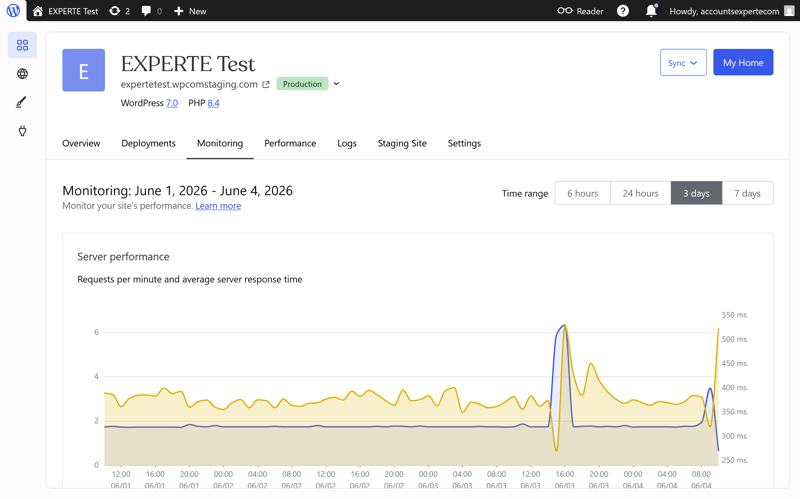Click the 550 ms axis label
Viewport: 800px width, 499px height.
click(734, 315)
